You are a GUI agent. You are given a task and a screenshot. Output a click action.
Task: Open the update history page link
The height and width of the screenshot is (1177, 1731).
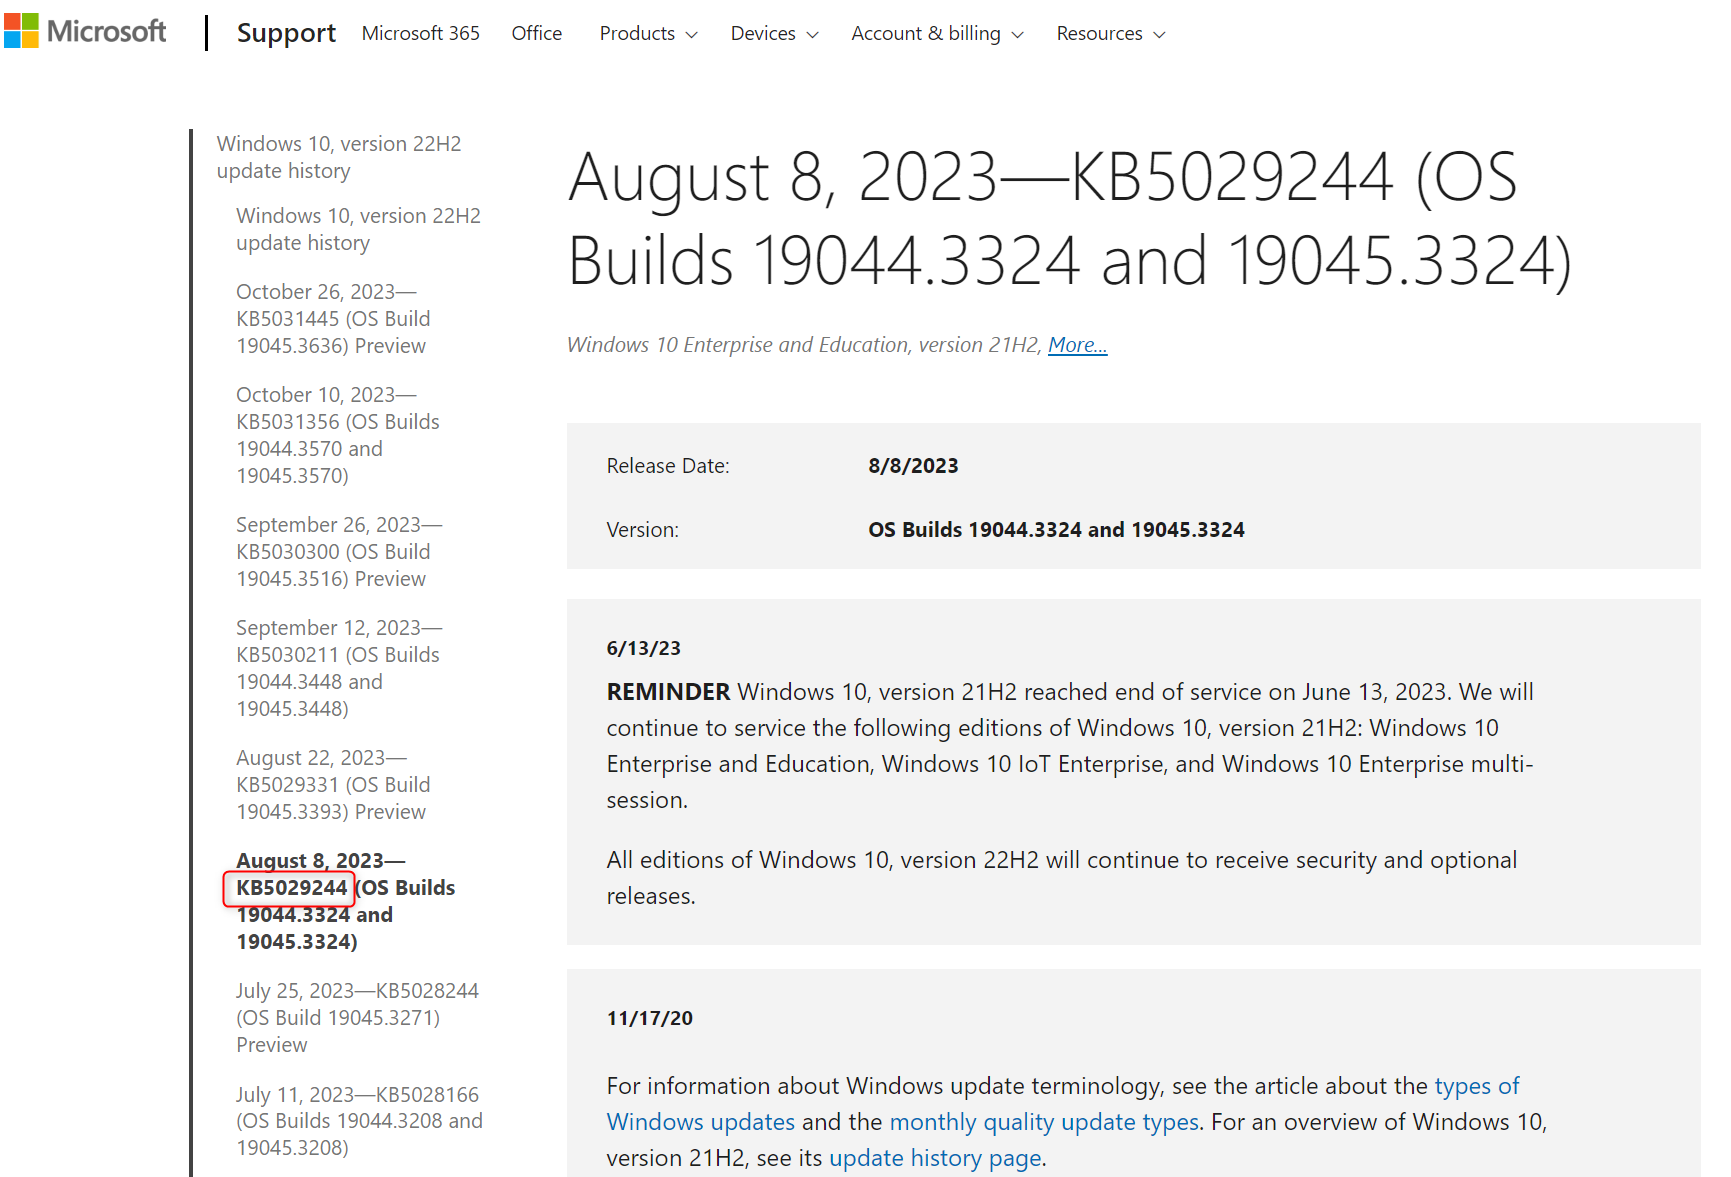pyautogui.click(x=935, y=1158)
